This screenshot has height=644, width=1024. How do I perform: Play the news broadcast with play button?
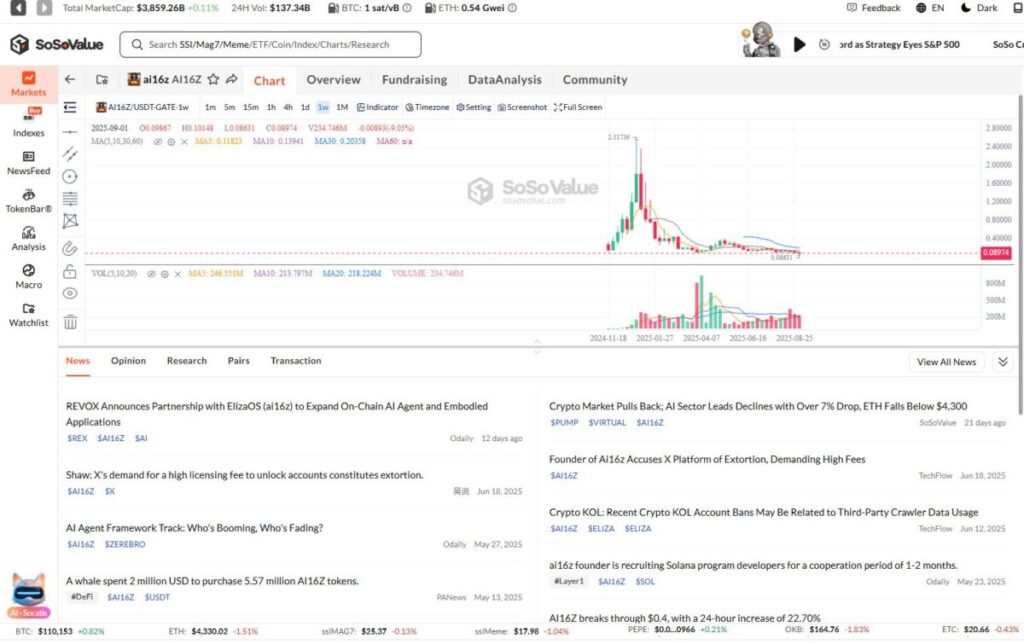[x=799, y=44]
